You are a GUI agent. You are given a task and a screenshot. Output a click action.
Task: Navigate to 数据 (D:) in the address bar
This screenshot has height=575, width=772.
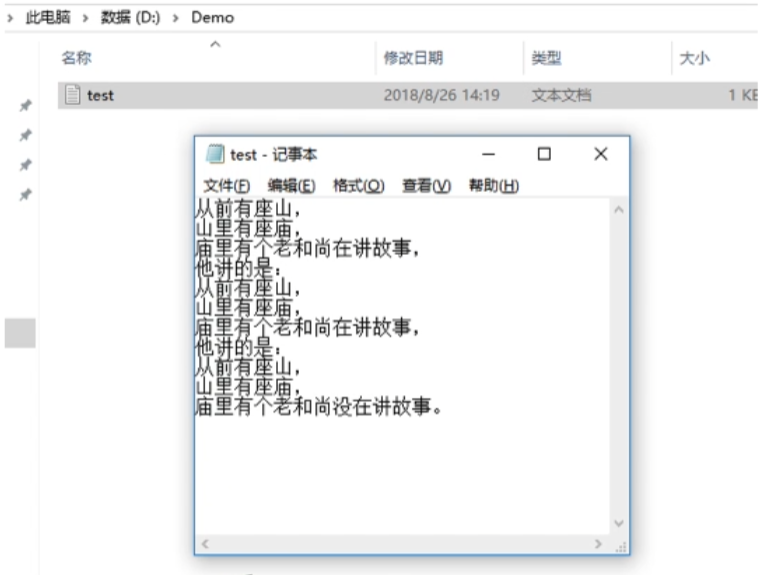pos(130,18)
